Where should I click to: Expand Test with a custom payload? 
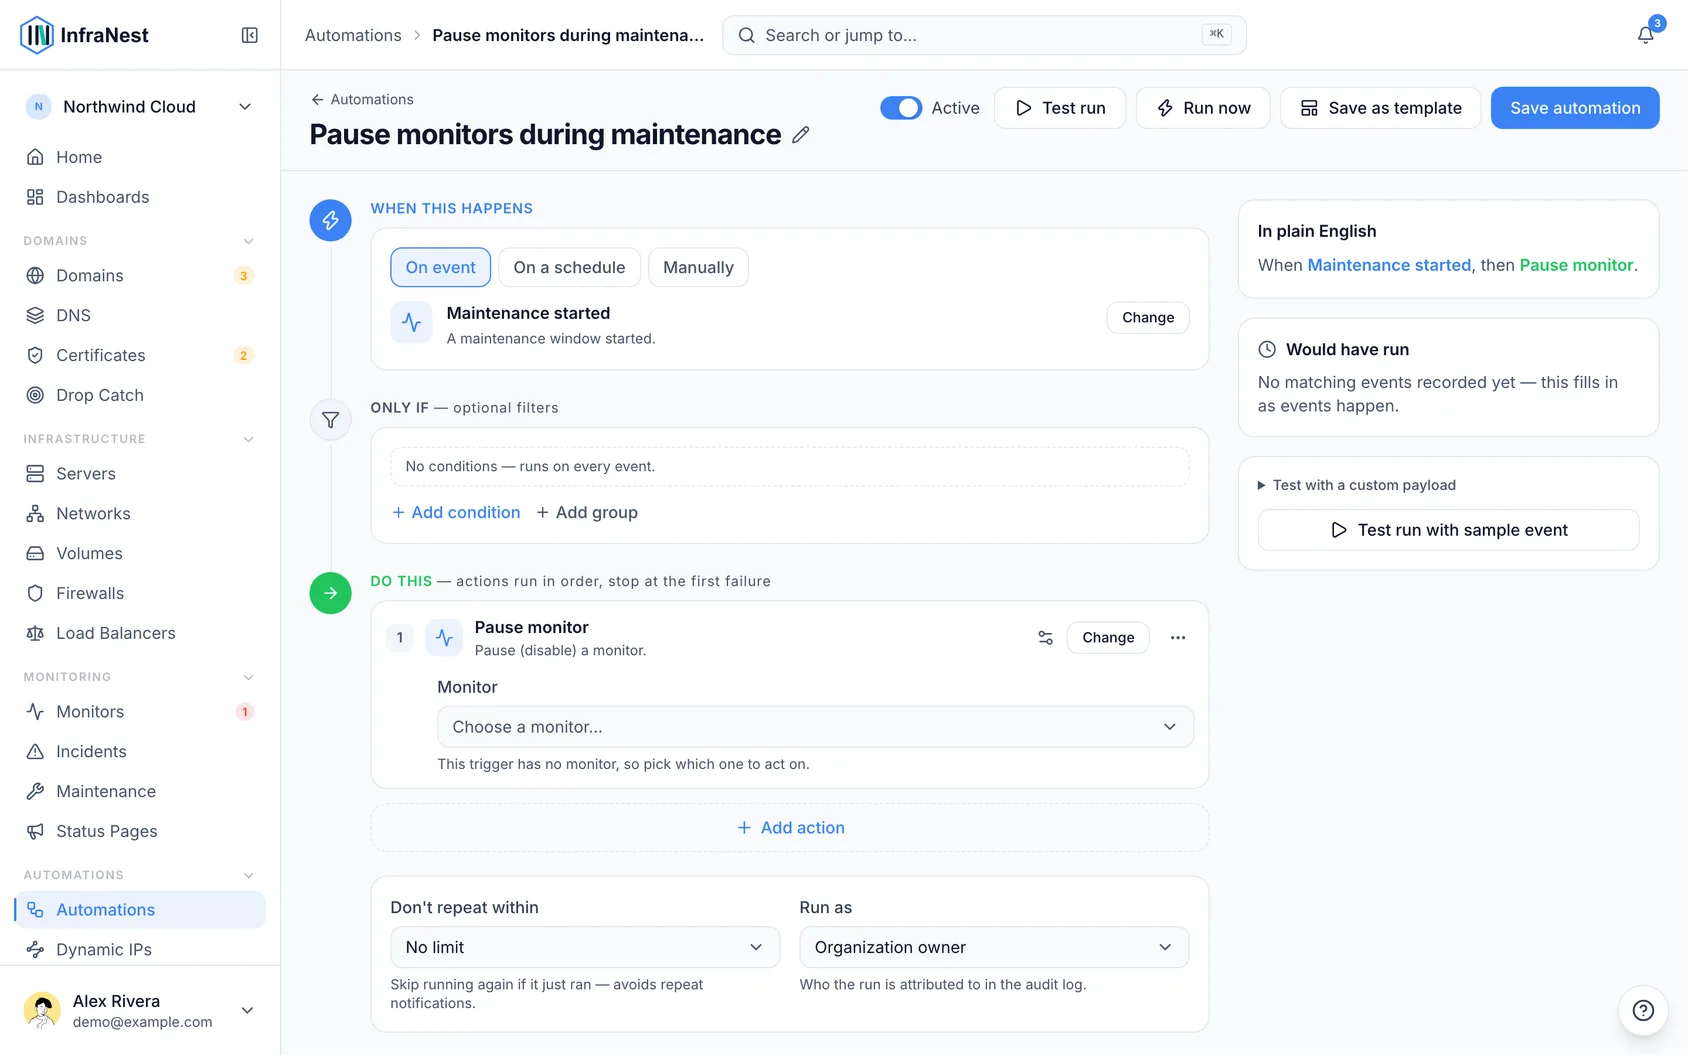pyautogui.click(x=1357, y=485)
